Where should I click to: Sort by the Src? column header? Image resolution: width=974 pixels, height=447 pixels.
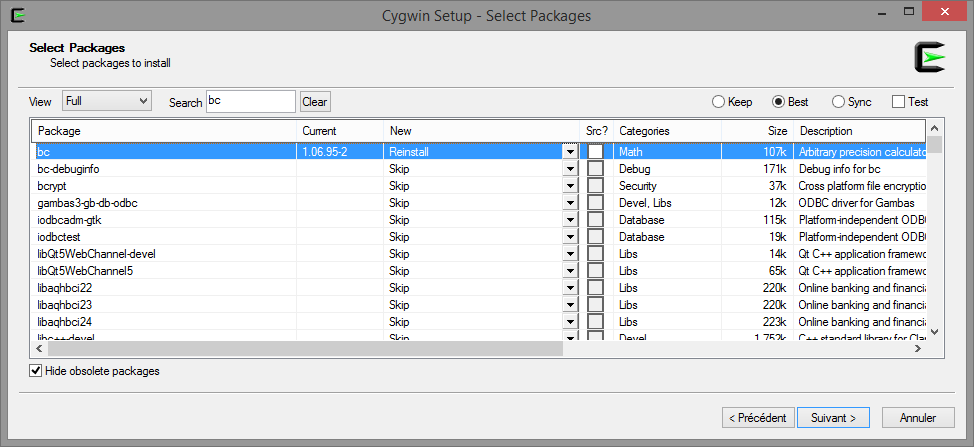(x=596, y=131)
